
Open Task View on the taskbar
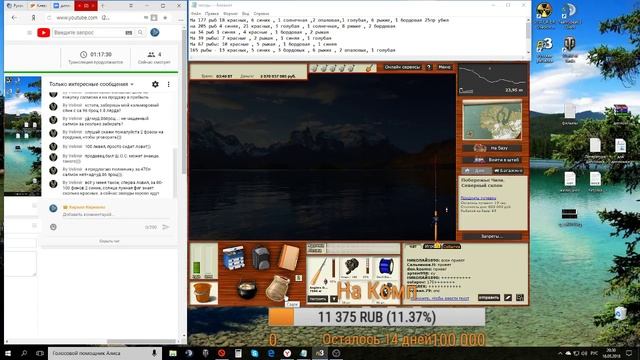point(40,353)
